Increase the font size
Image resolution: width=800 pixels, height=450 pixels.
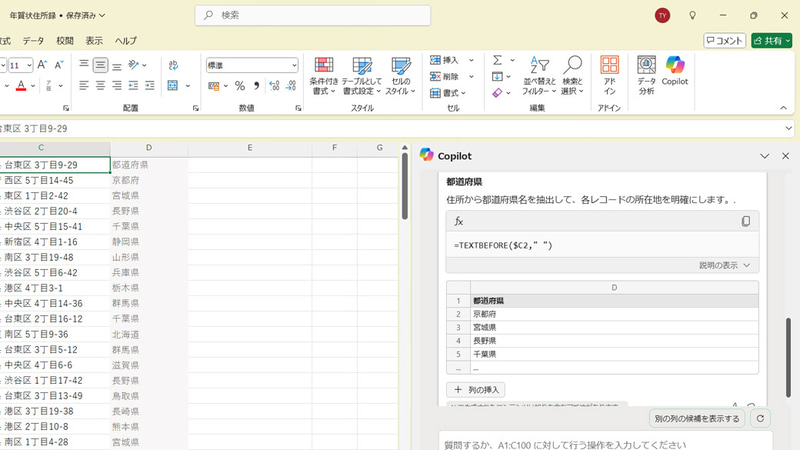(x=42, y=65)
